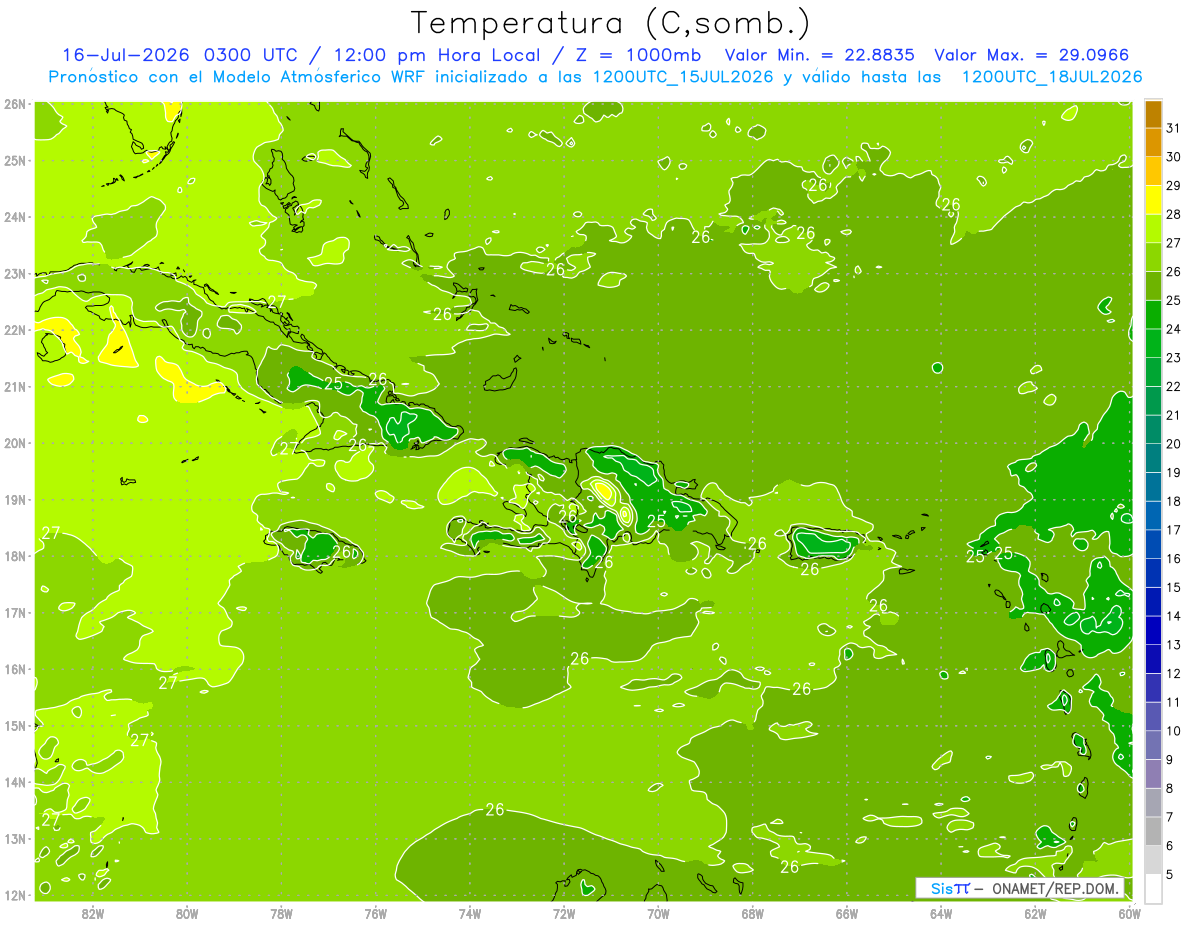This screenshot has height=927, width=1200.
Task: Click the 60W longitude axis label
Action: pyautogui.click(x=1129, y=913)
